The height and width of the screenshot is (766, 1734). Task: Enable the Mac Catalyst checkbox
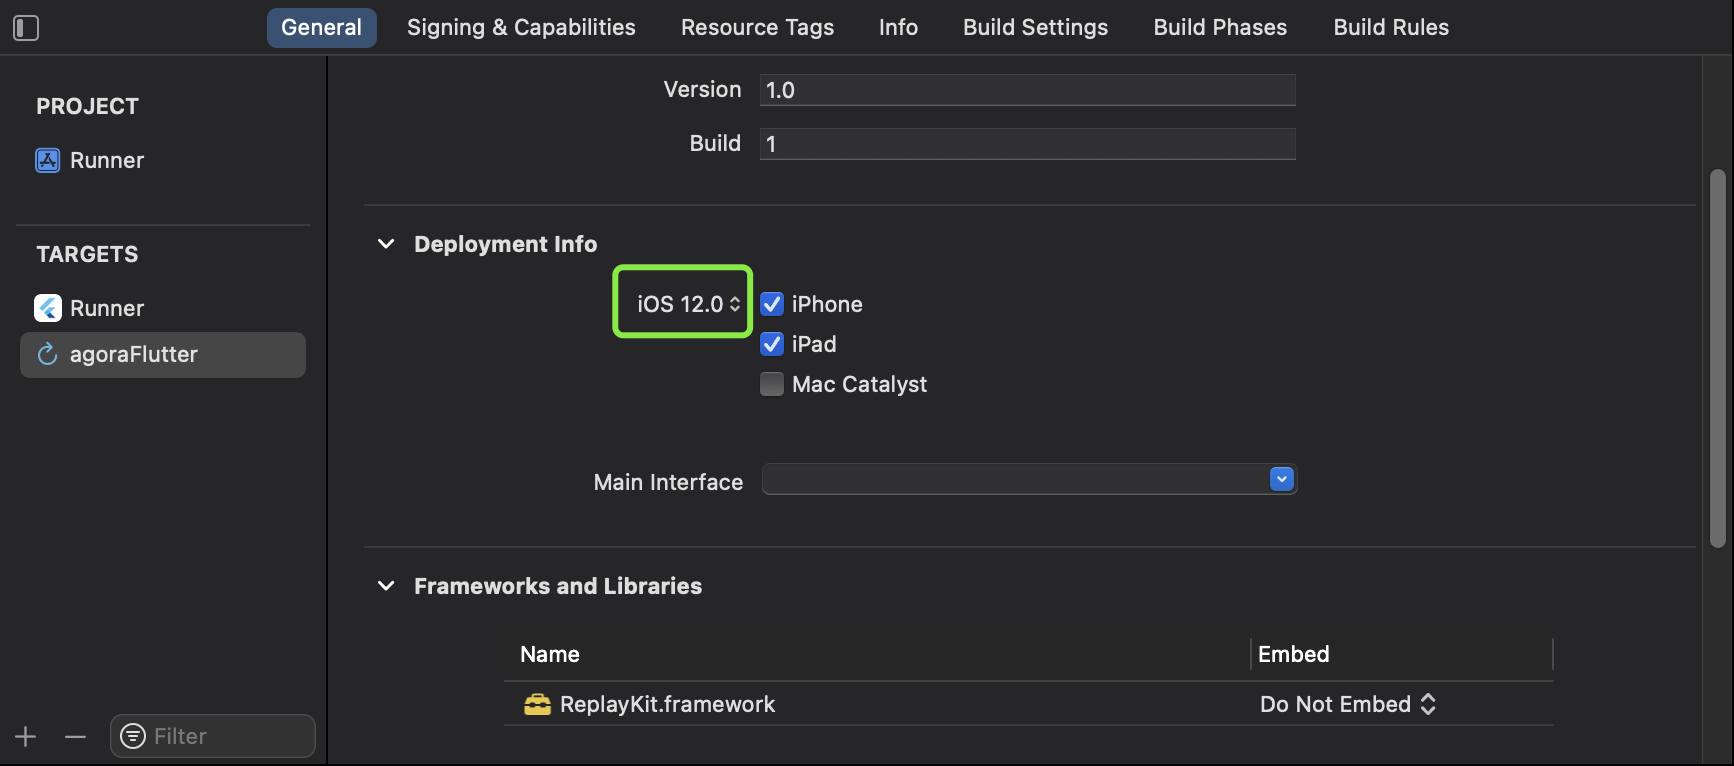pos(772,384)
